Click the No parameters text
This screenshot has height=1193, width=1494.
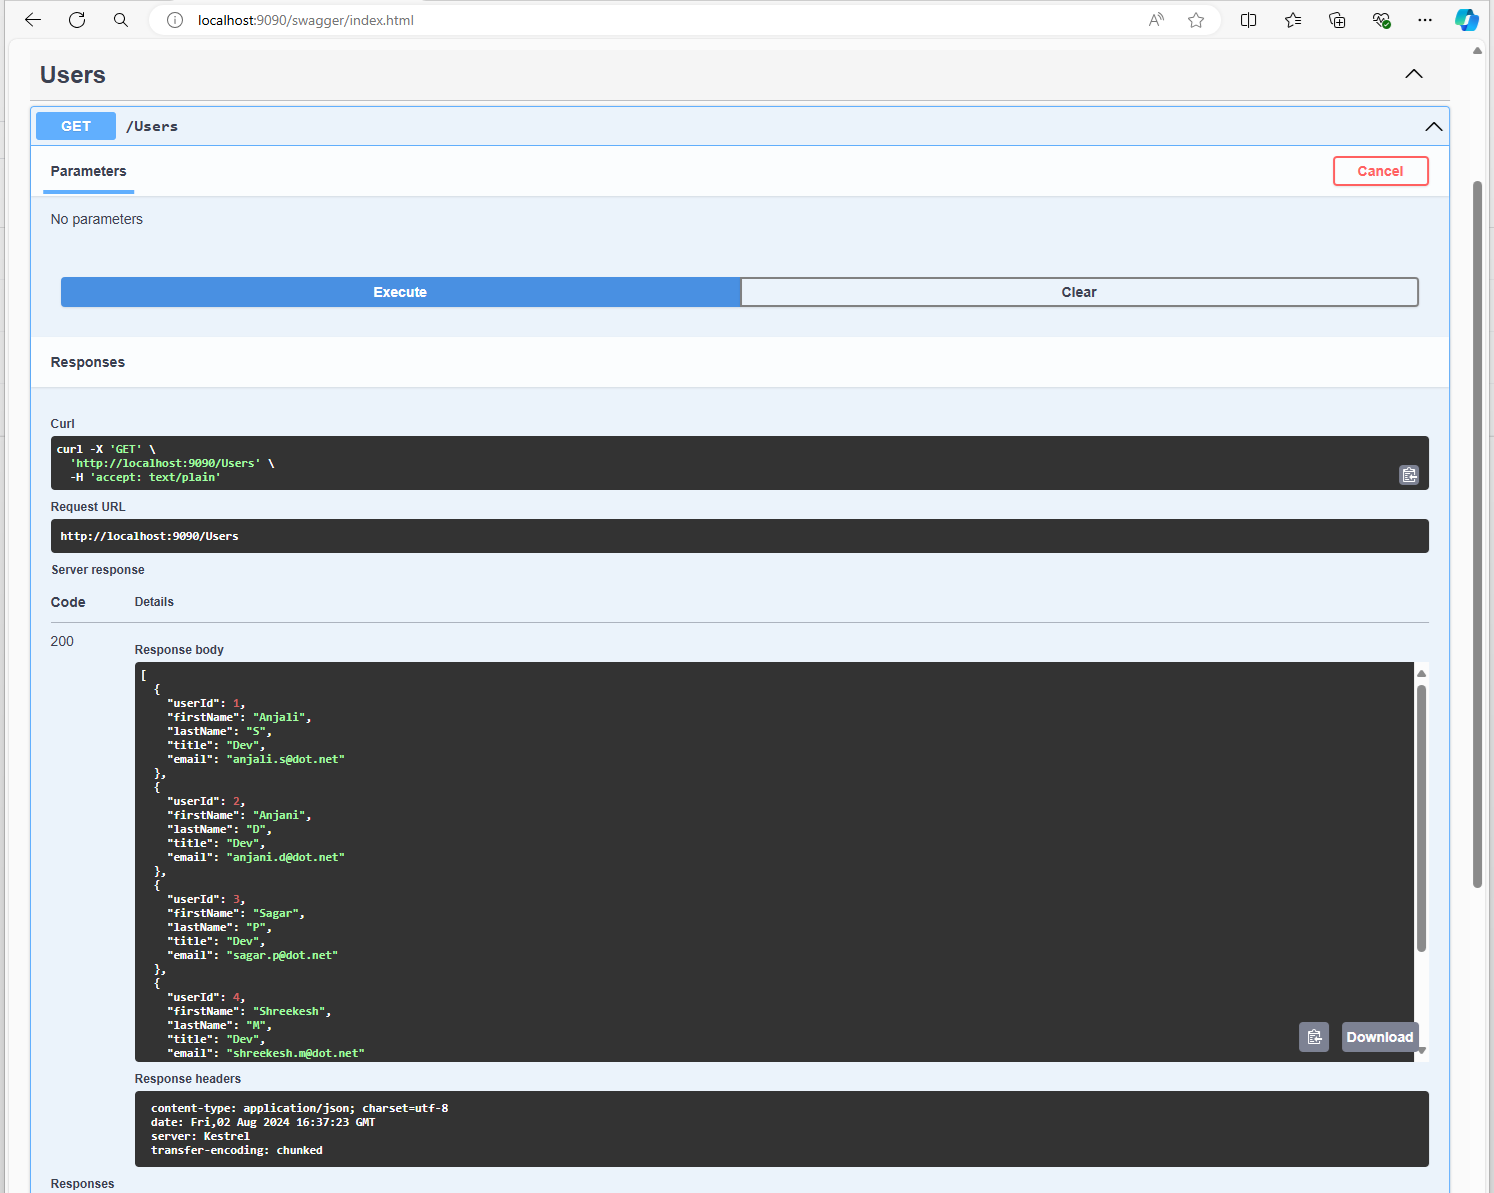[97, 219]
